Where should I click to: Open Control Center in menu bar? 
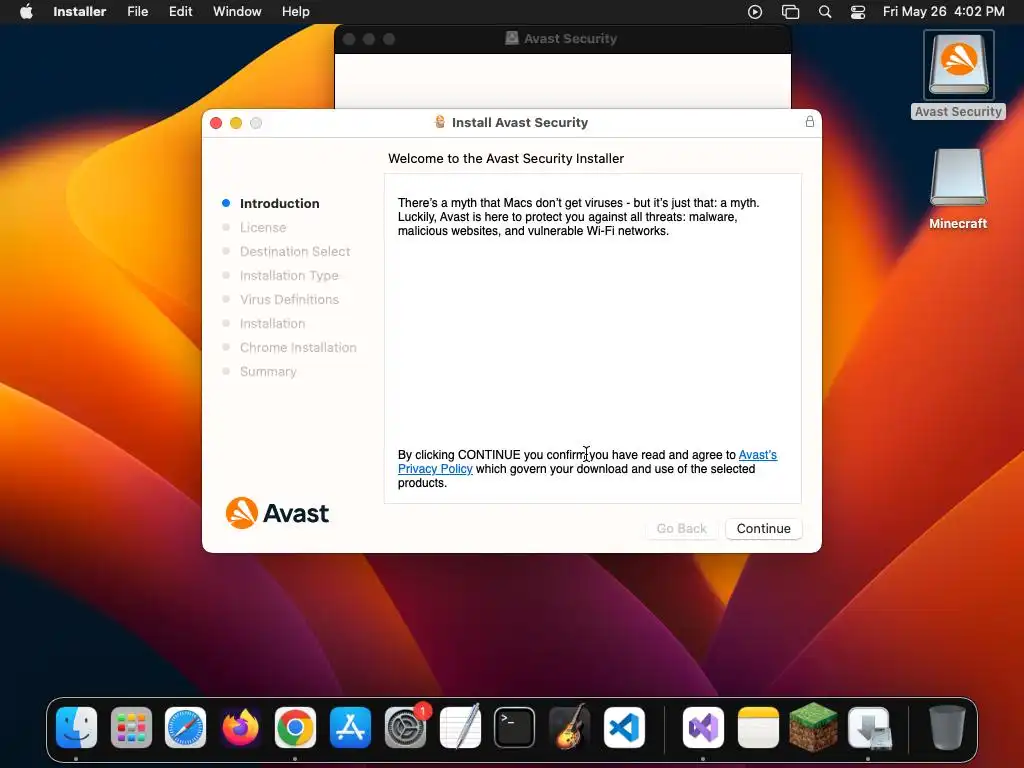tap(857, 12)
